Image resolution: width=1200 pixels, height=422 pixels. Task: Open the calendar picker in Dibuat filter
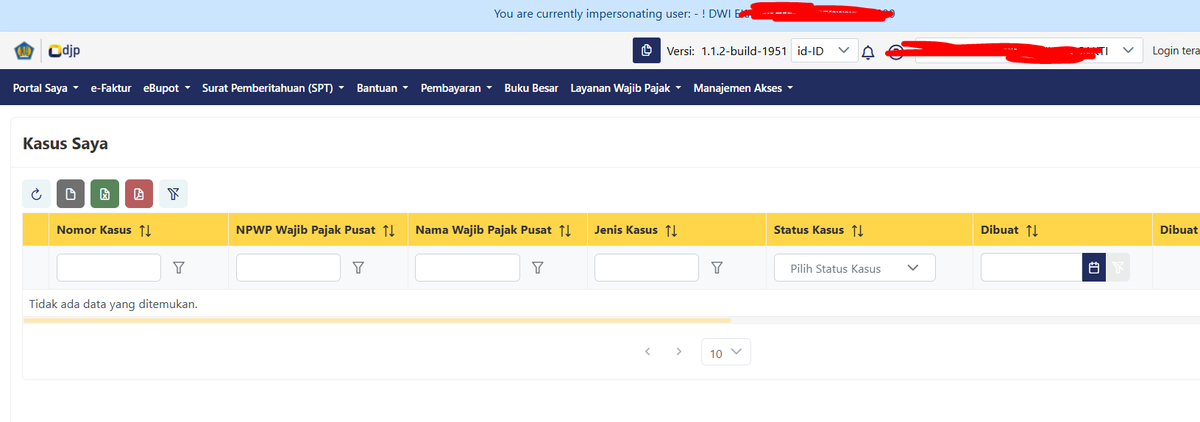click(x=1094, y=268)
